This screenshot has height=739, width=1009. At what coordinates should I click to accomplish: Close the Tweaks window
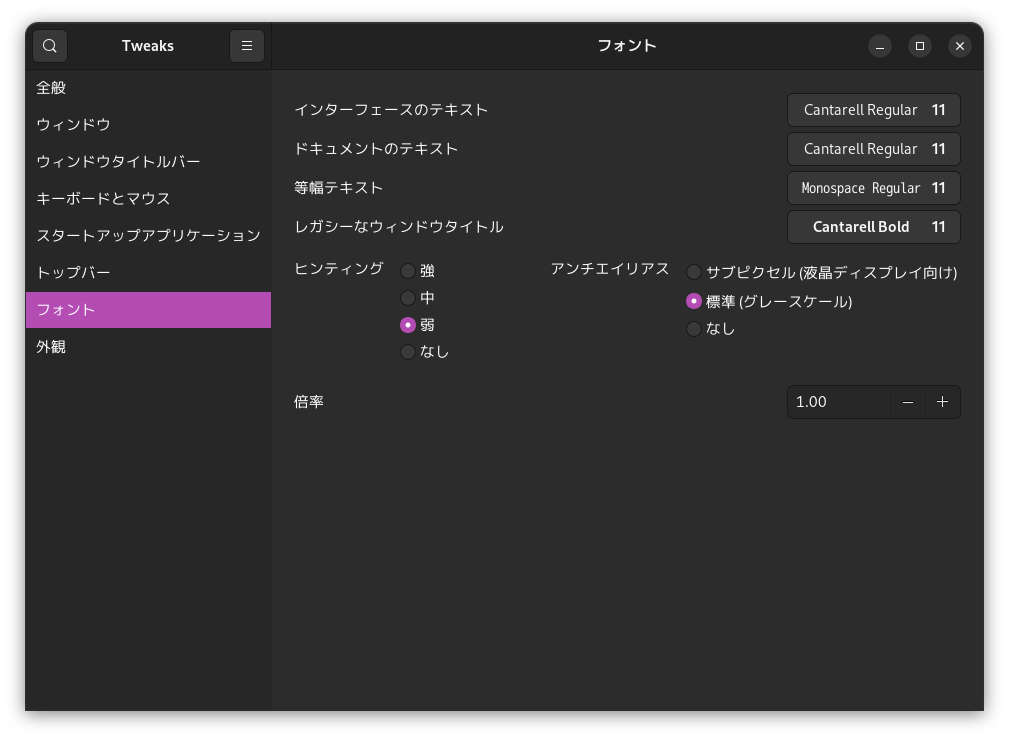click(960, 46)
